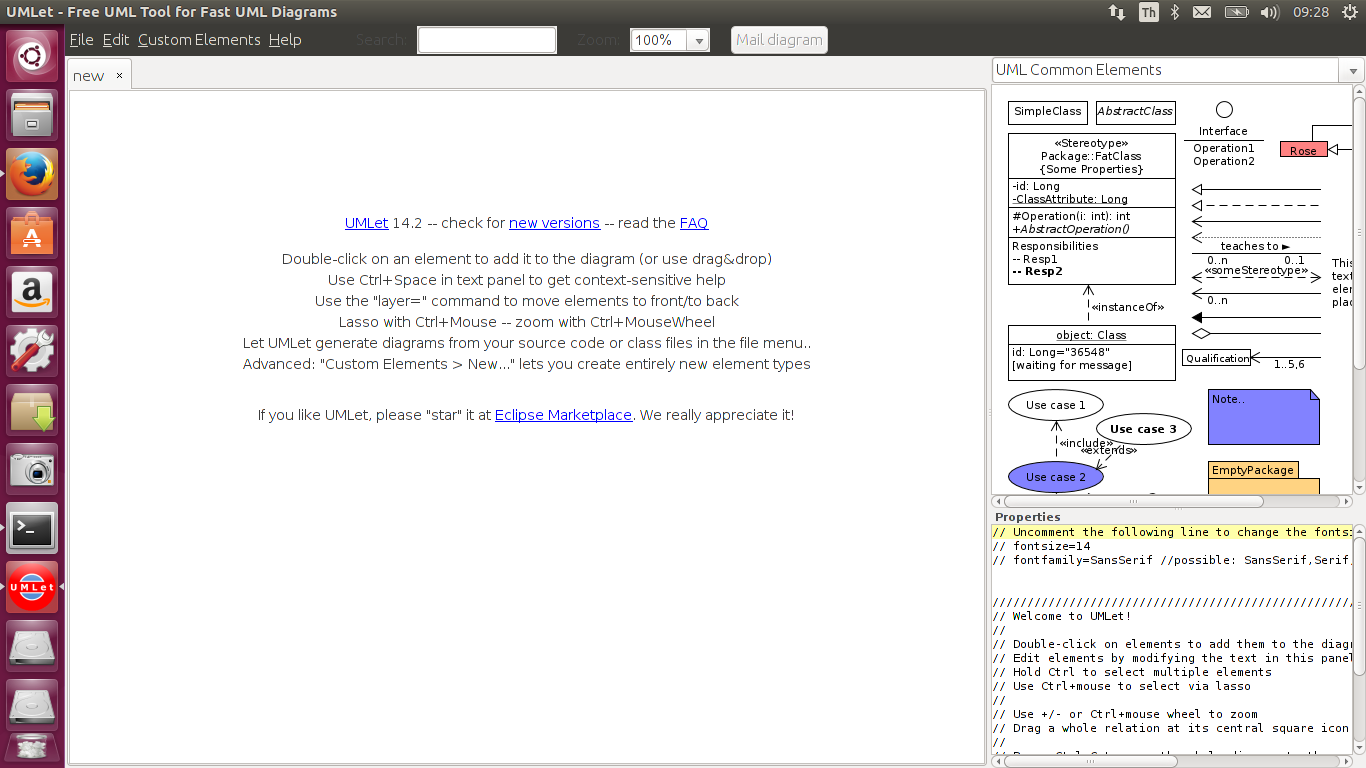Select the red Rose class element
The height and width of the screenshot is (768, 1366).
(1303, 150)
